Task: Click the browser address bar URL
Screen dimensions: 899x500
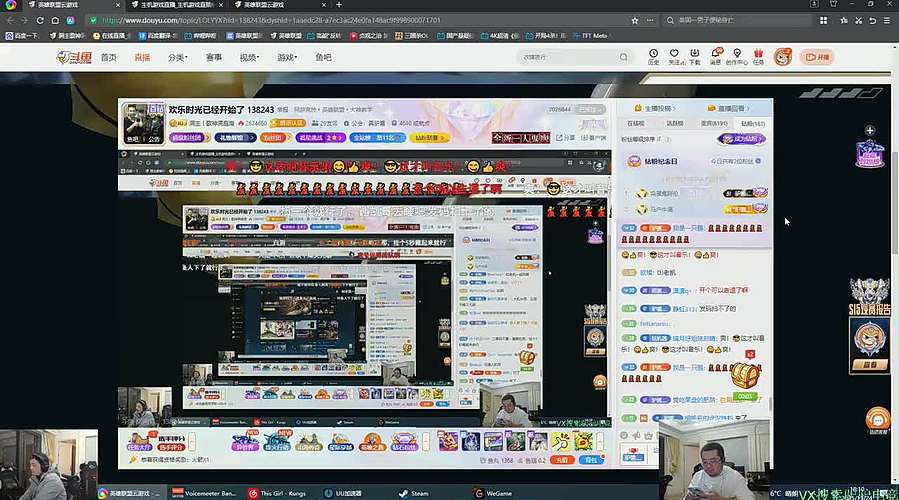Action: (300, 20)
